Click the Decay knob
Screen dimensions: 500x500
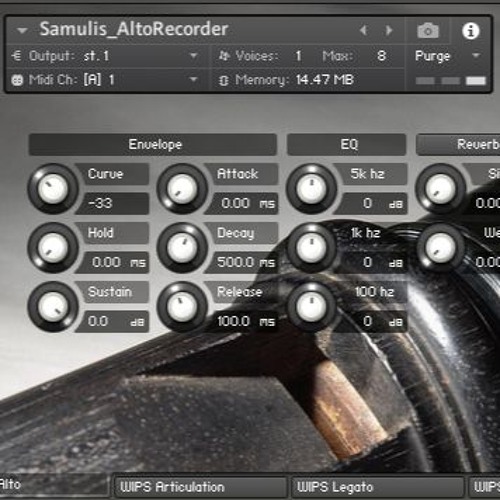click(182, 248)
